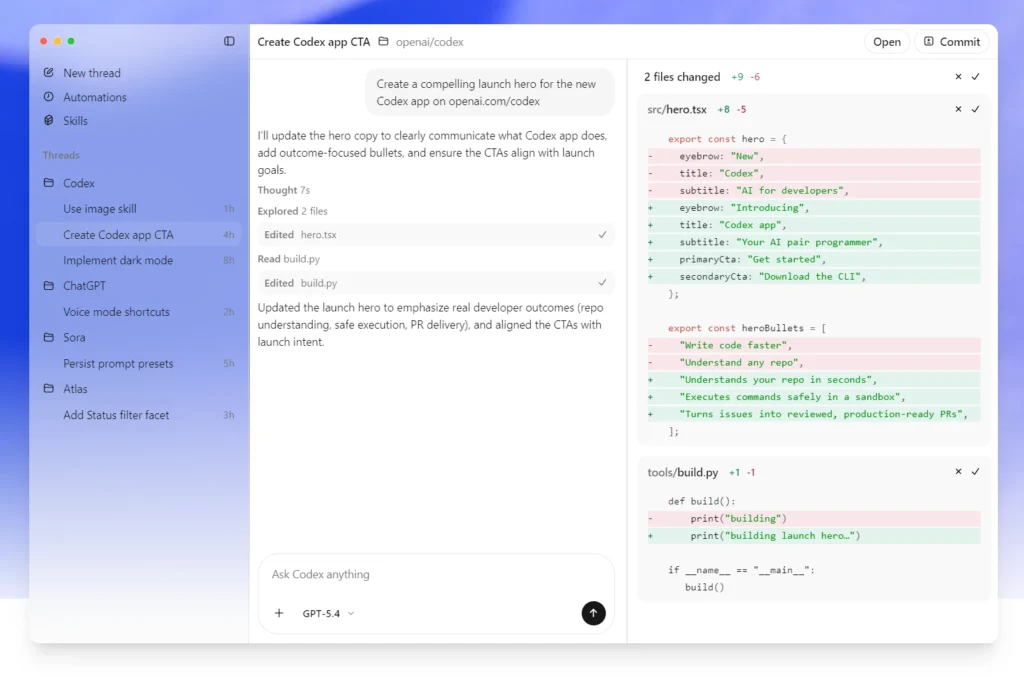Open Persist prompt presets thread
This screenshot has width=1024, height=677.
click(x=138, y=363)
